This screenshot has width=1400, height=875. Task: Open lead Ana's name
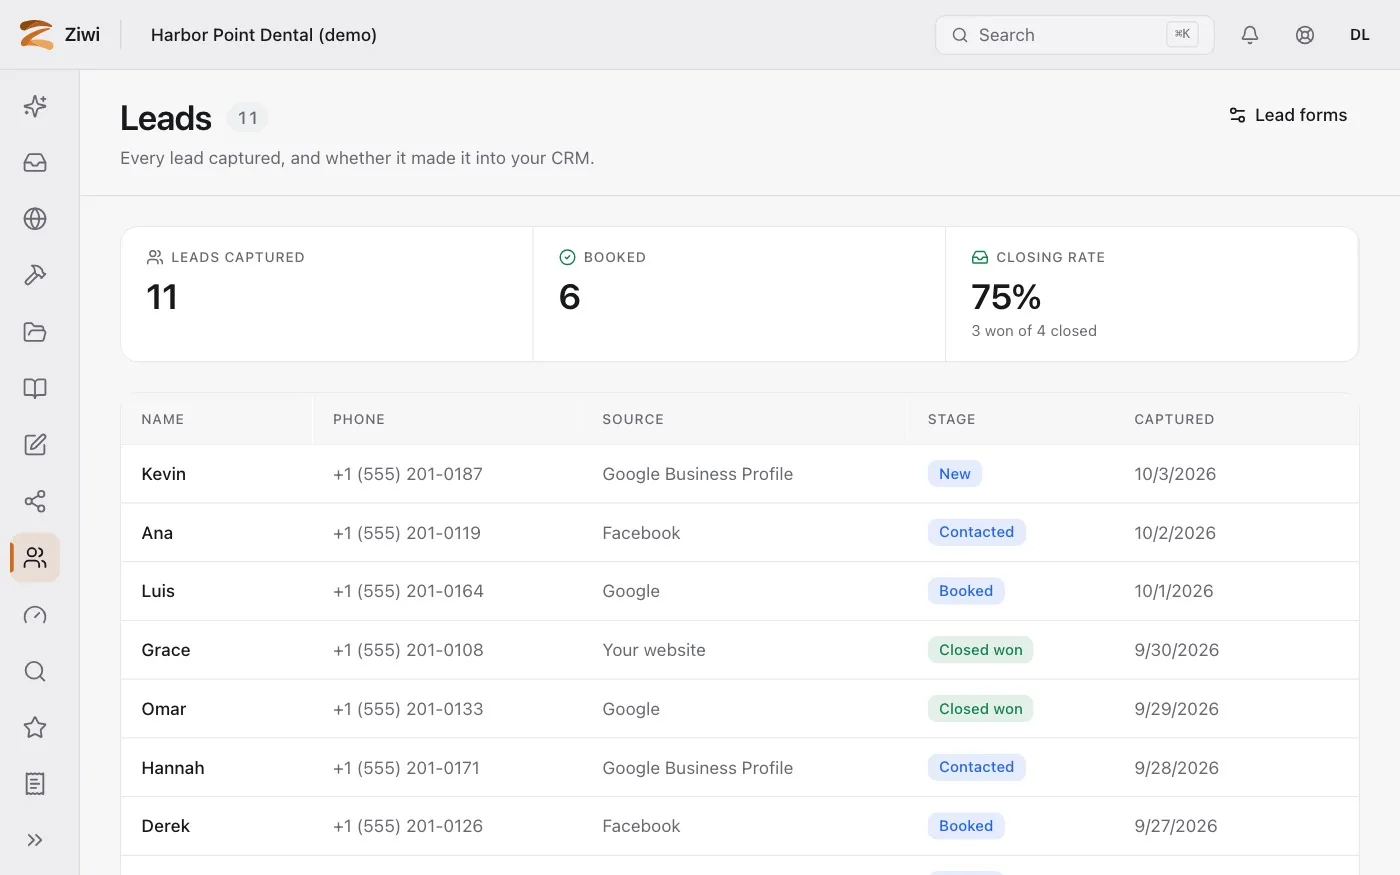[x=157, y=533]
